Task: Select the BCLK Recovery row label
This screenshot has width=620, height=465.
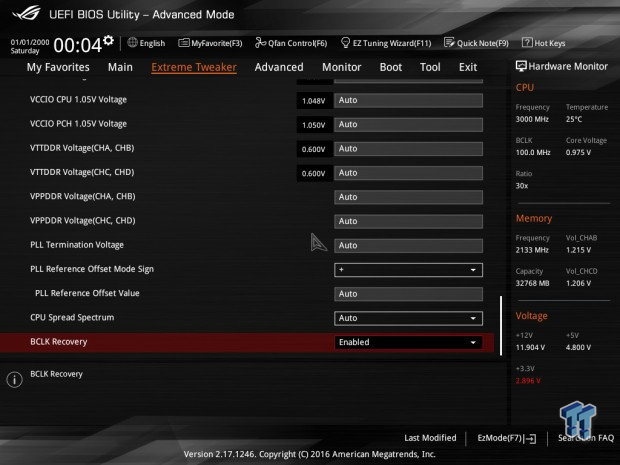Action: click(x=59, y=342)
